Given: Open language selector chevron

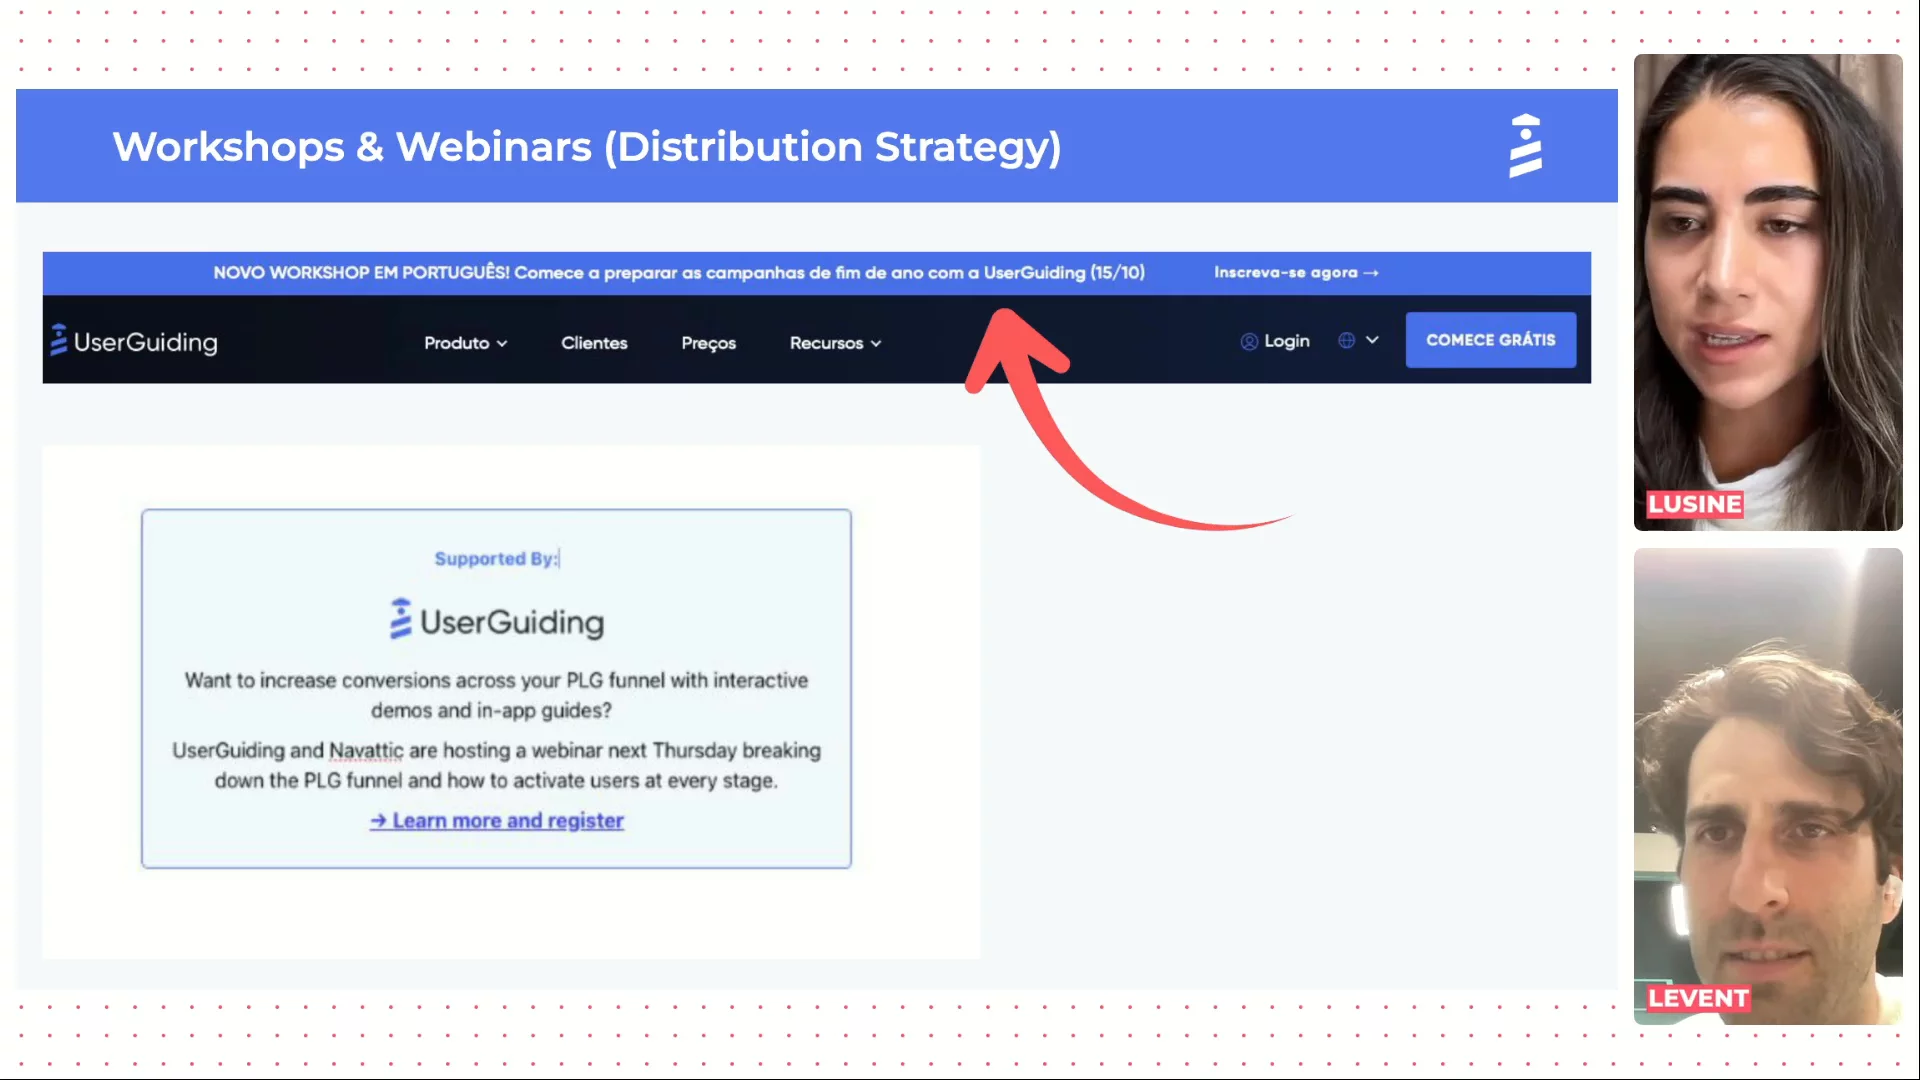Looking at the screenshot, I should coord(1372,341).
